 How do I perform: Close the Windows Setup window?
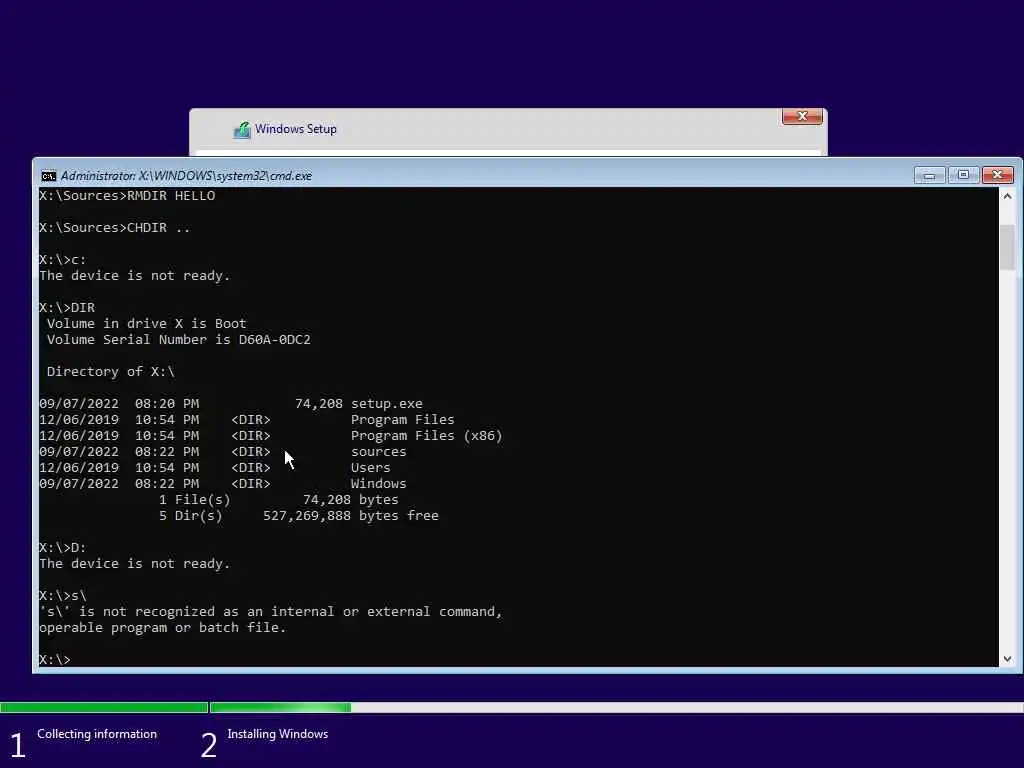click(802, 116)
